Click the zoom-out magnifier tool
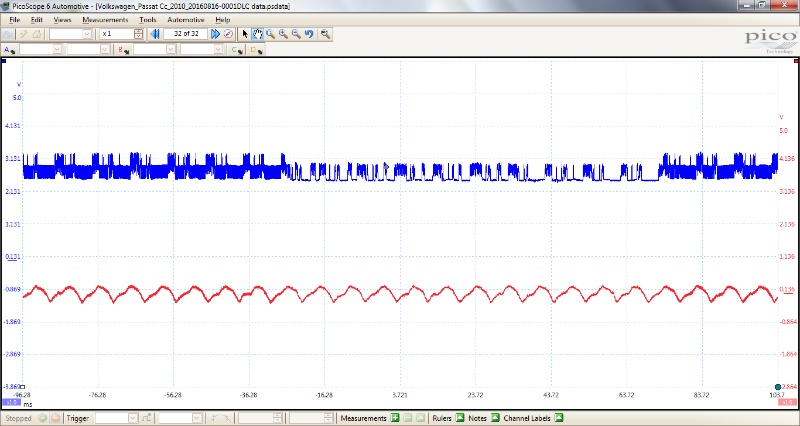 (x=296, y=34)
